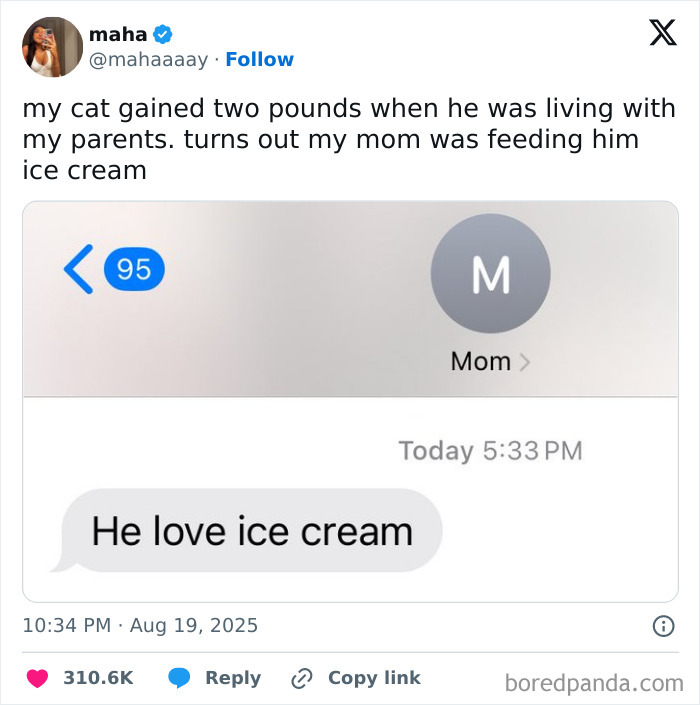Follow the @mahaaaay account

click(260, 60)
